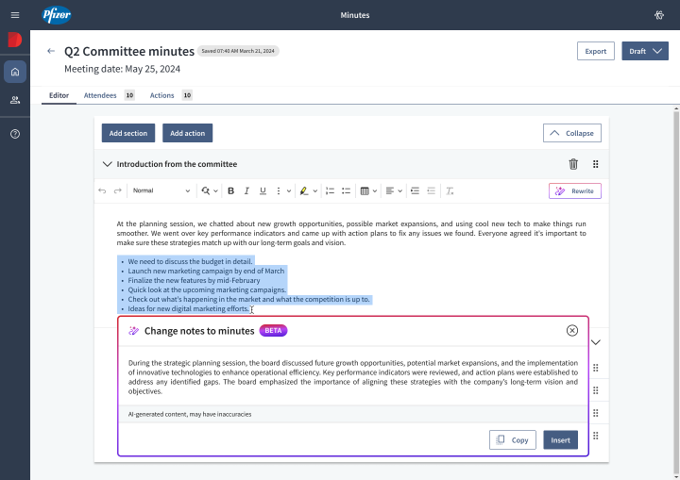680x480 pixels.
Task: Redo the last edit
Action: (x=118, y=191)
